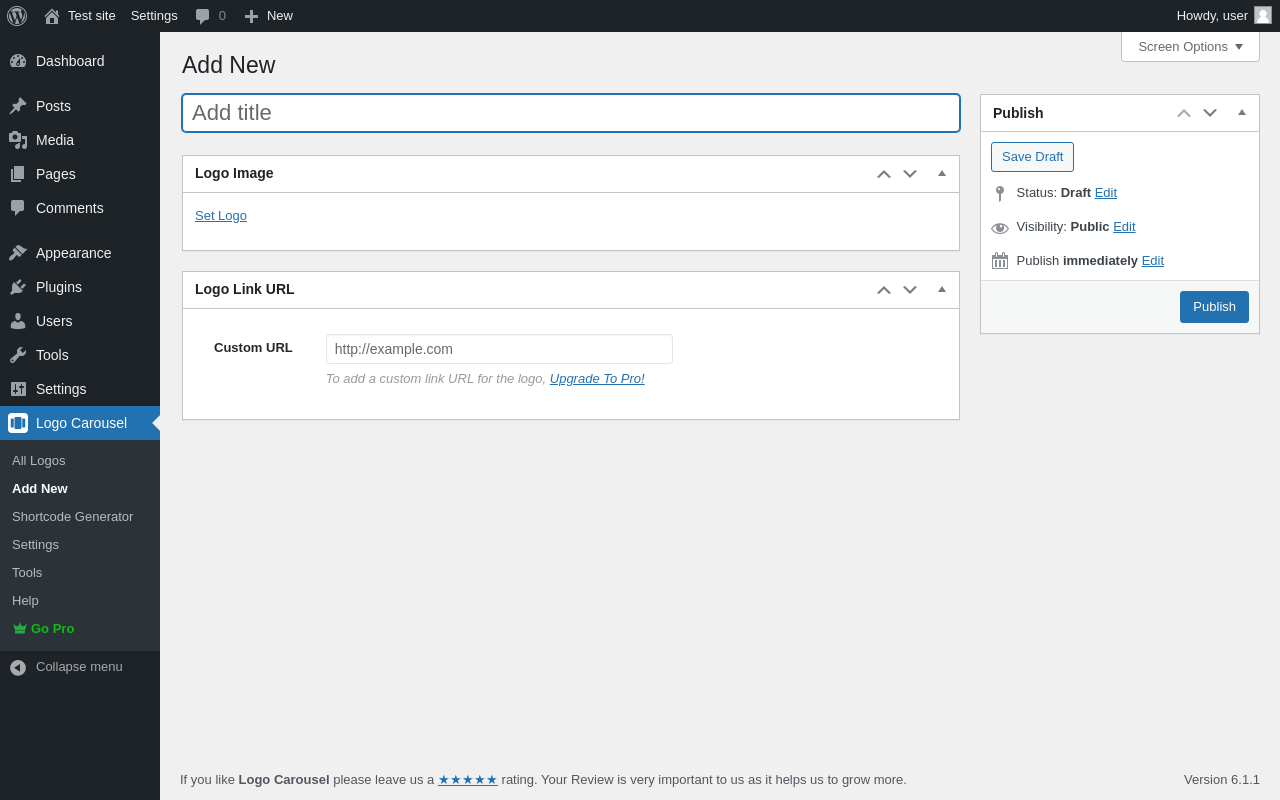Click the Set Logo link

point(221,215)
